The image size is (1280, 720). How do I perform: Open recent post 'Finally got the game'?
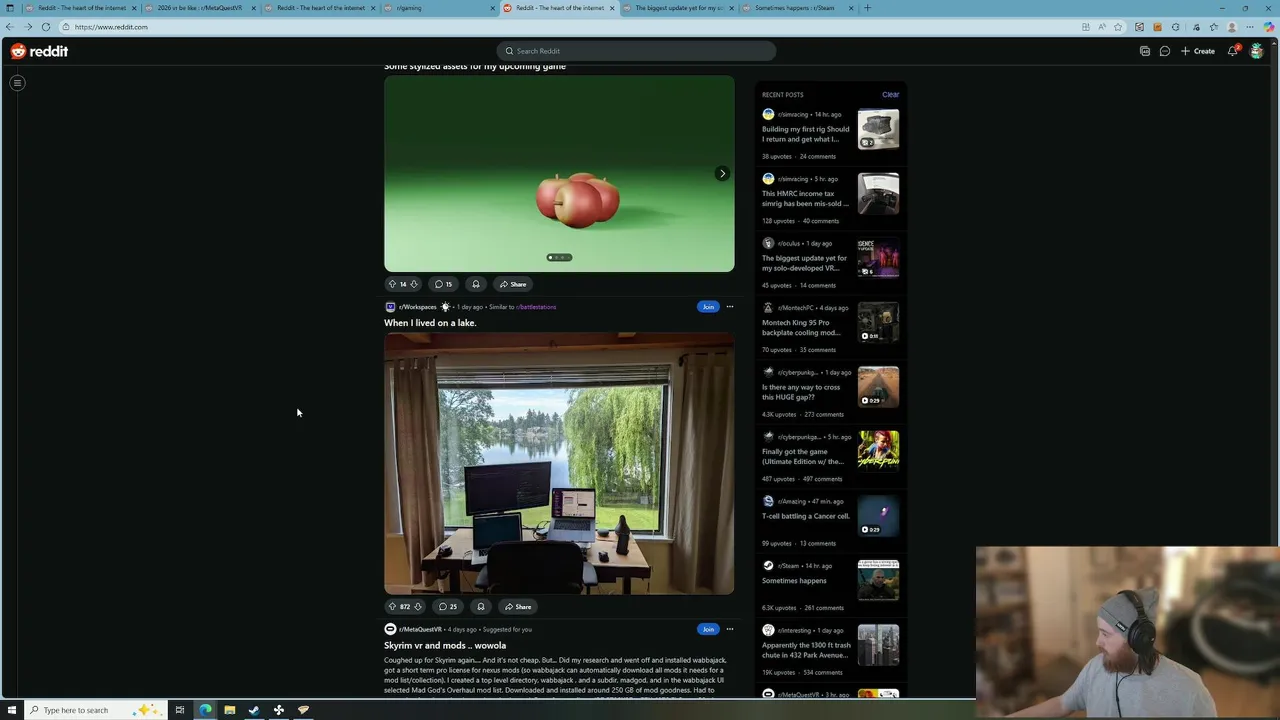(803, 457)
